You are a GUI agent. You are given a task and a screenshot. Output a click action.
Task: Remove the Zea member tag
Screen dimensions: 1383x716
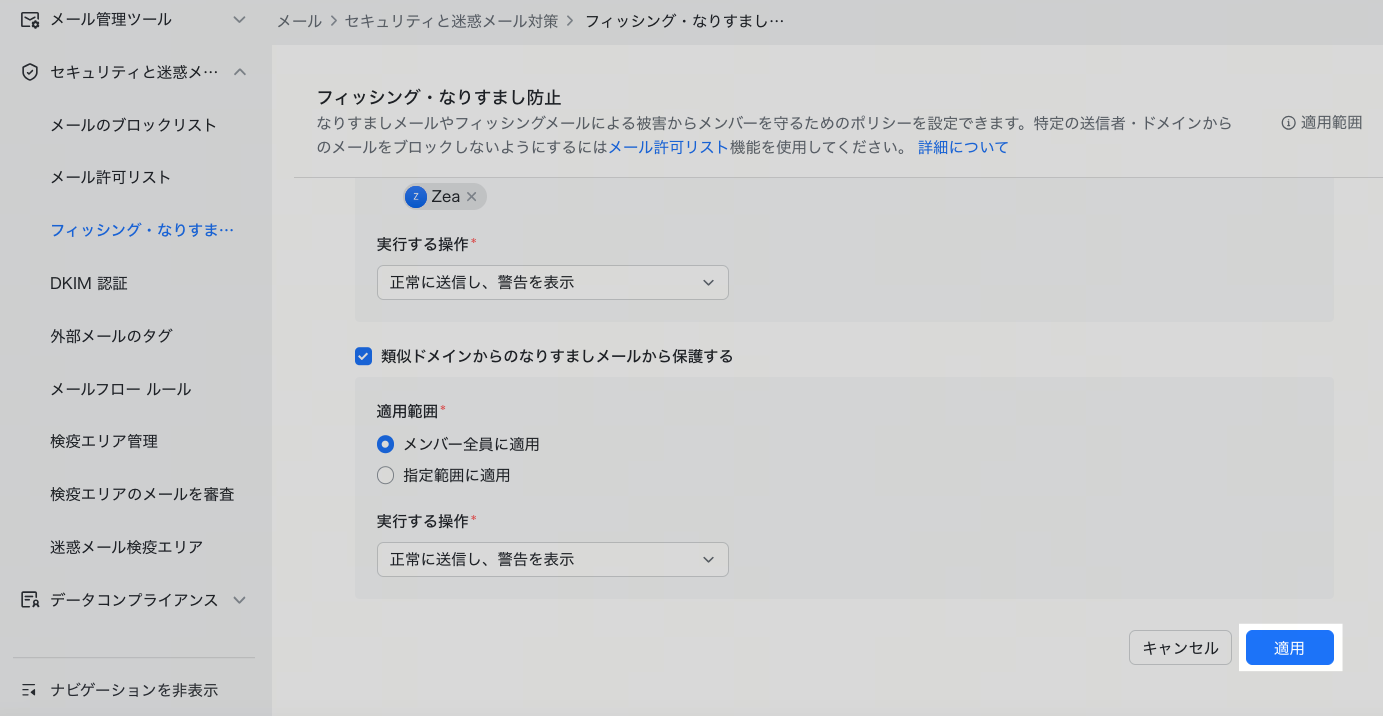coord(472,197)
